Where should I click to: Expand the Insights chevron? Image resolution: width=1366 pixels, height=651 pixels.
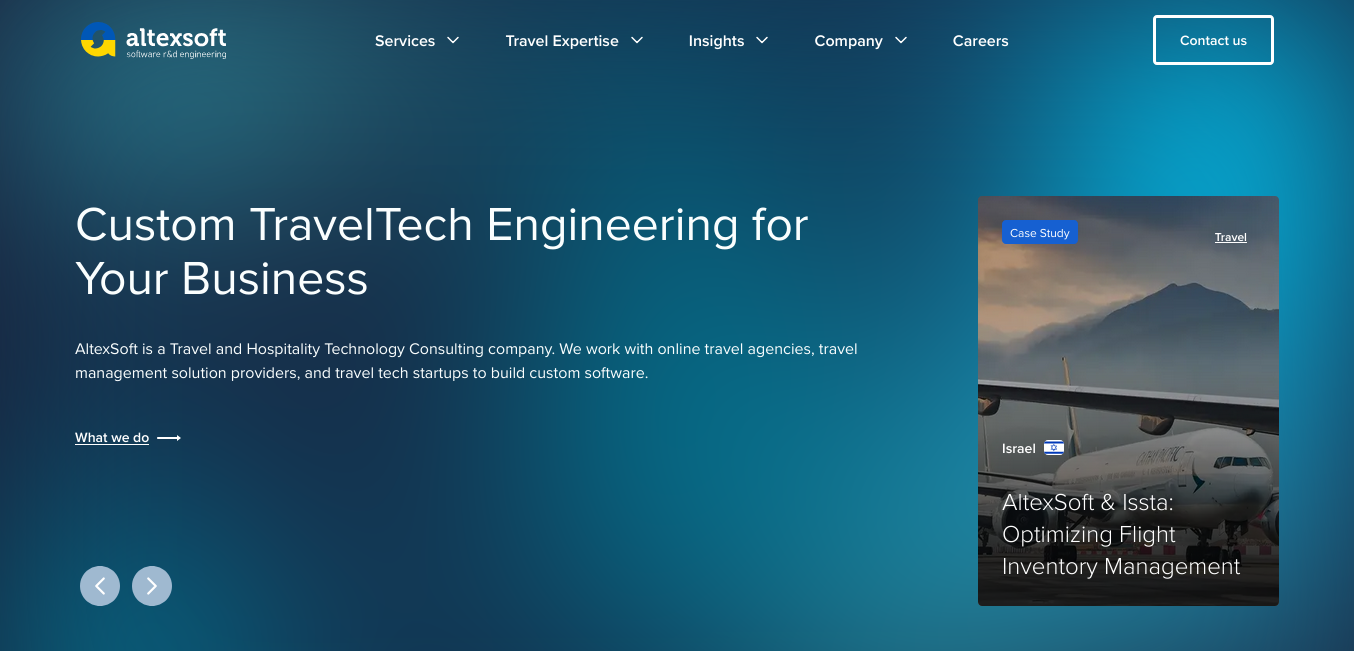(762, 41)
